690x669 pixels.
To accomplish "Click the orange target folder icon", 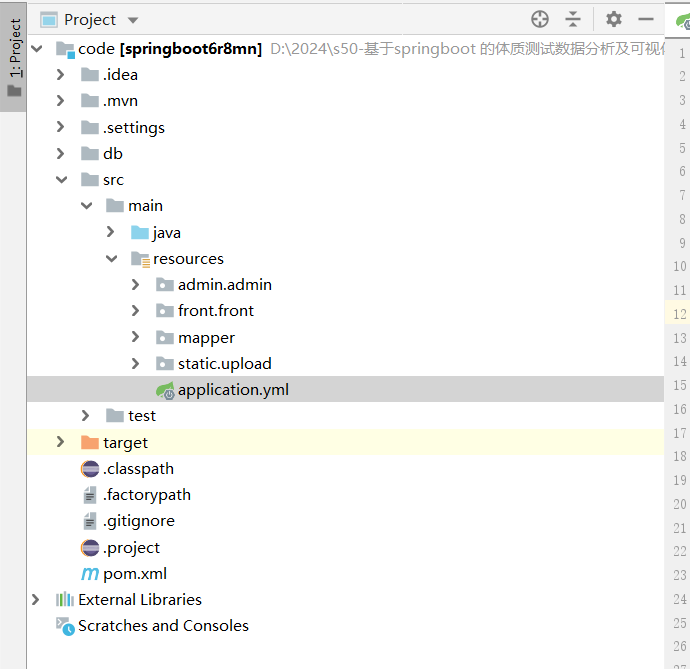I will pyautogui.click(x=90, y=442).
